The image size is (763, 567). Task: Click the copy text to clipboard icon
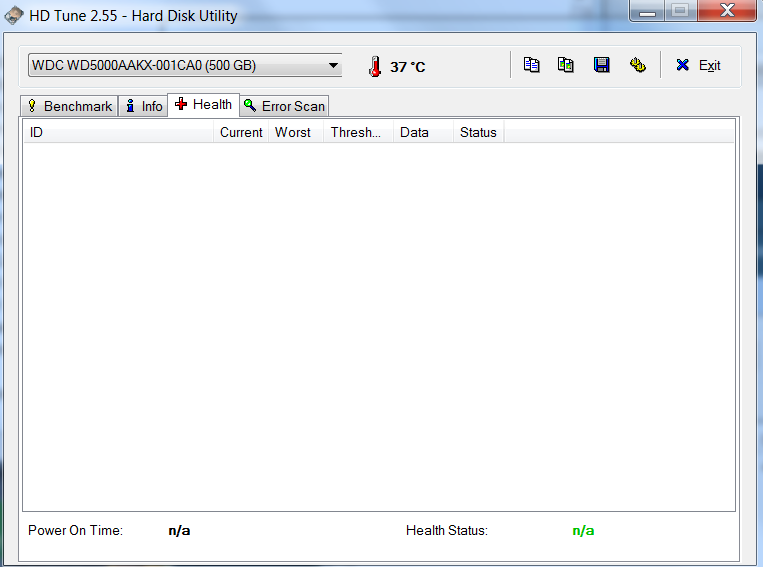pyautogui.click(x=532, y=65)
